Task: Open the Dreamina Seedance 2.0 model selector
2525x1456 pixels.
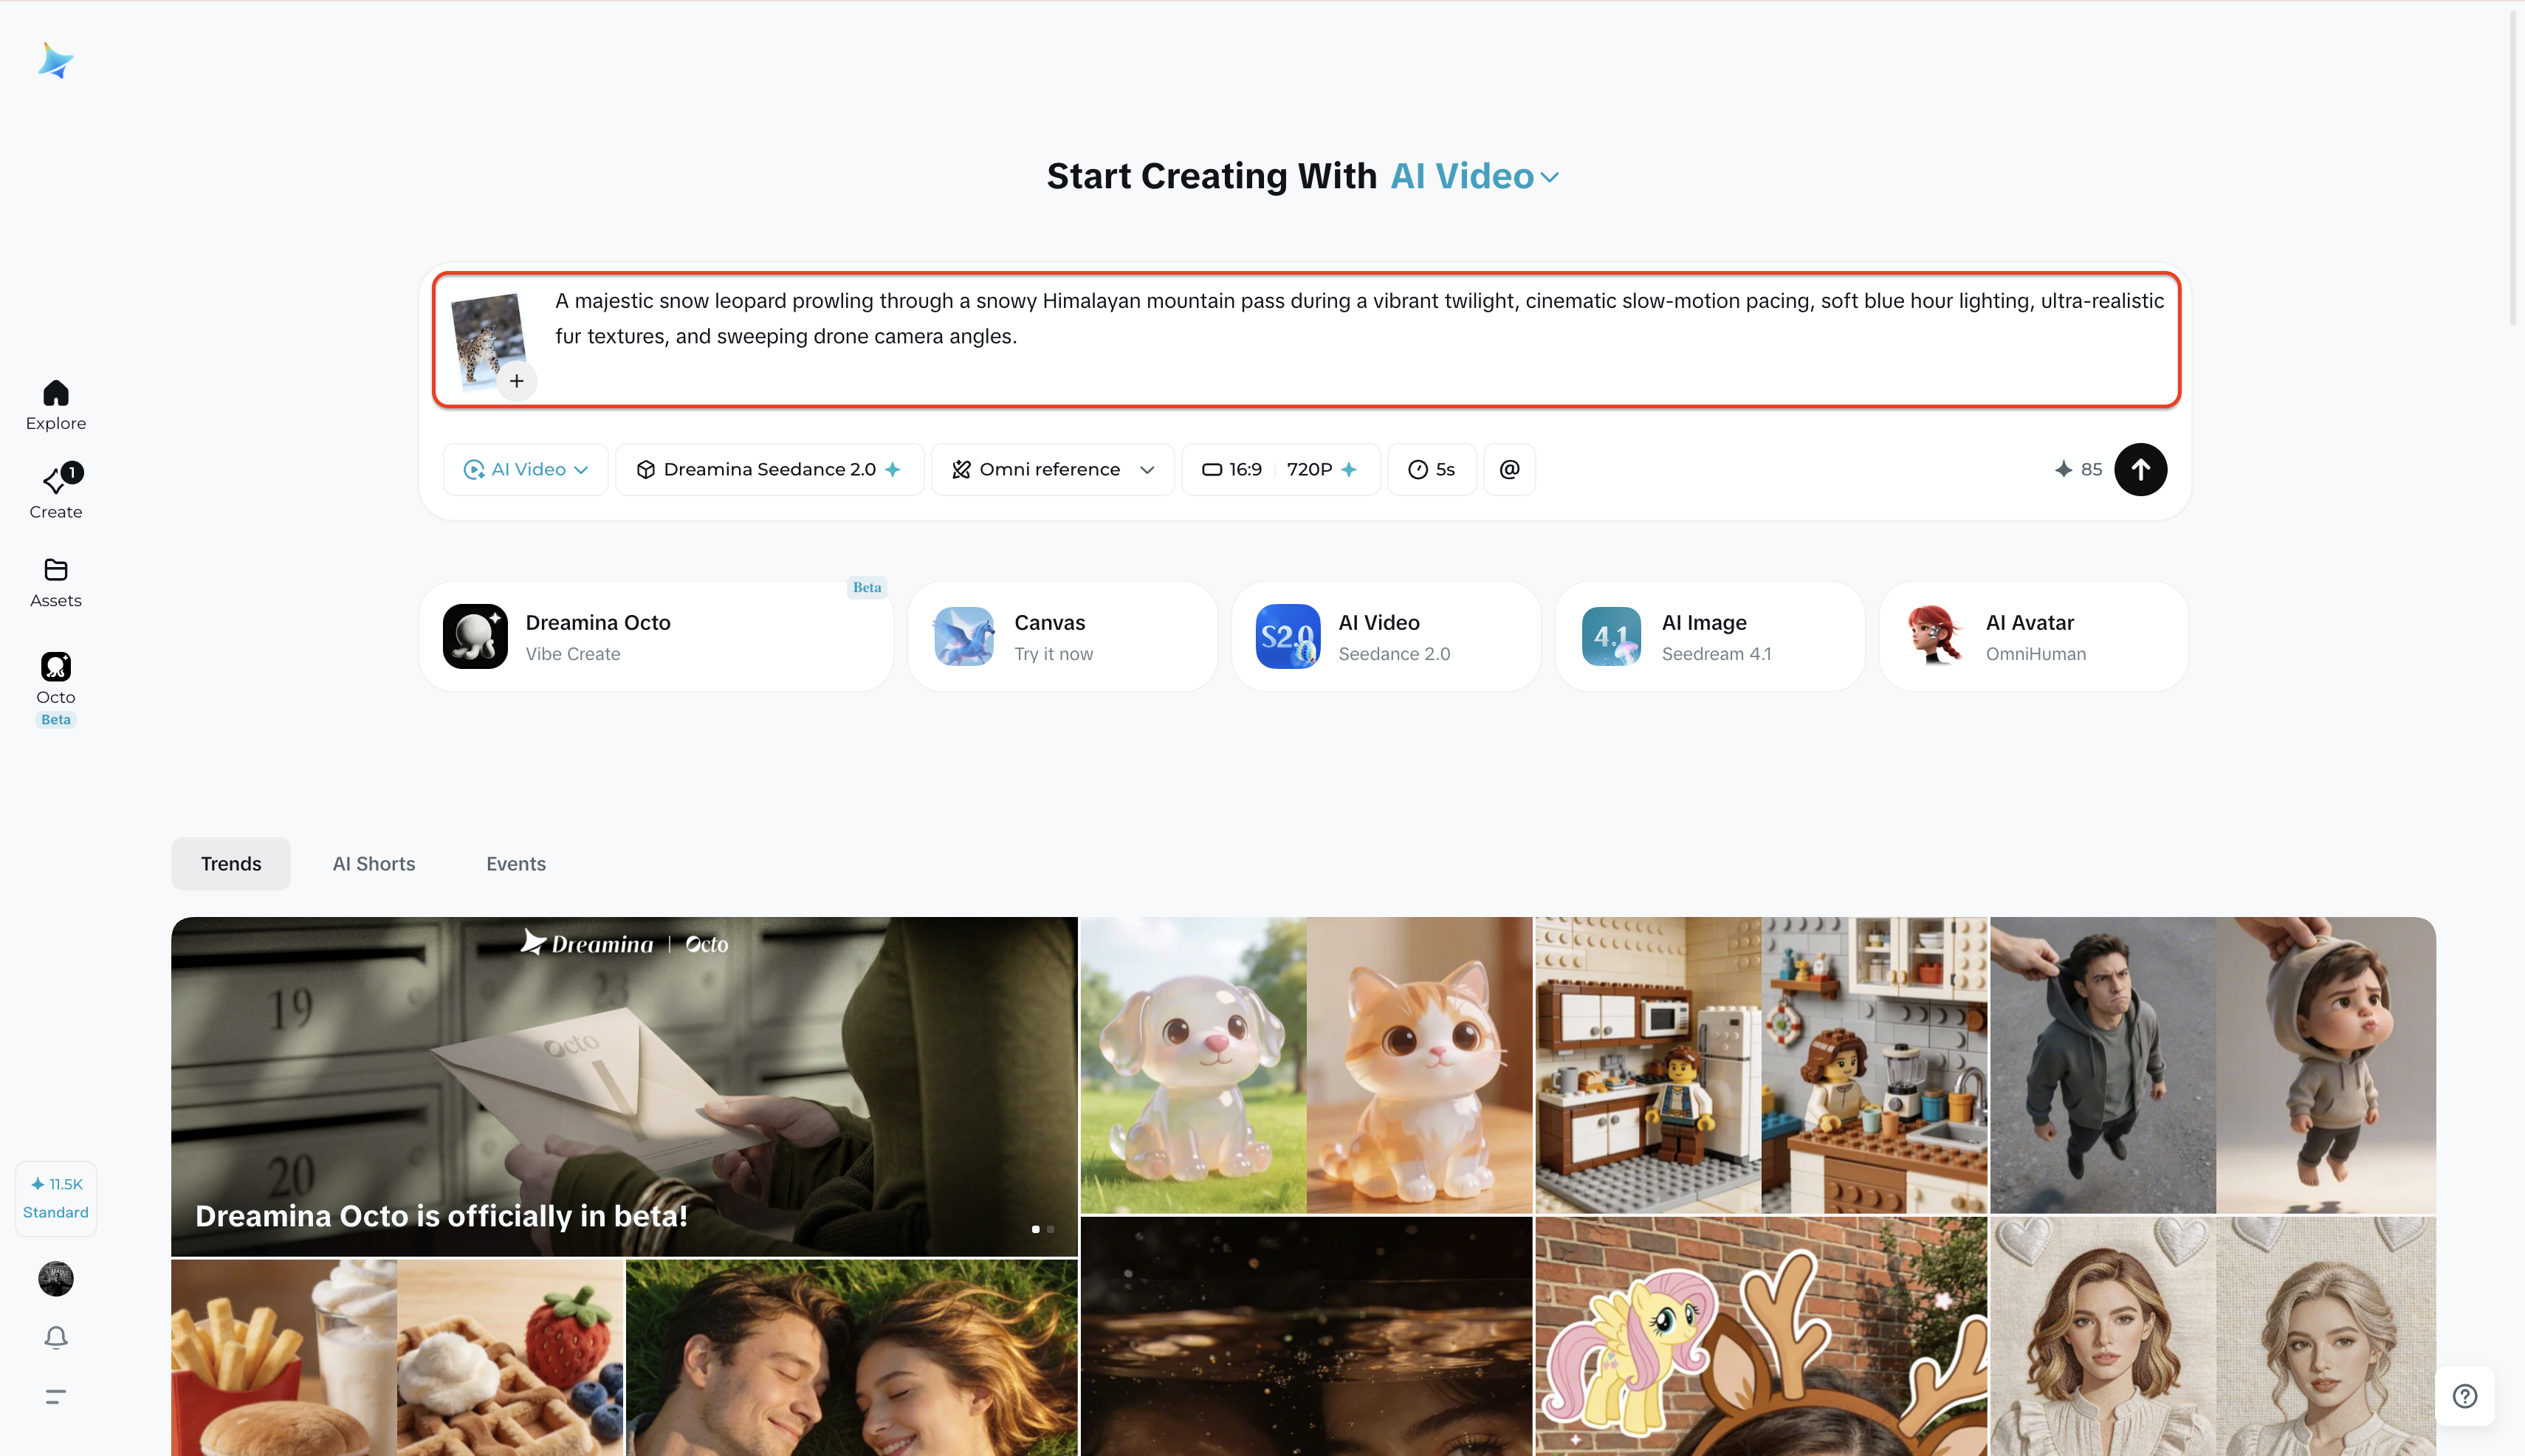Action: click(x=770, y=469)
